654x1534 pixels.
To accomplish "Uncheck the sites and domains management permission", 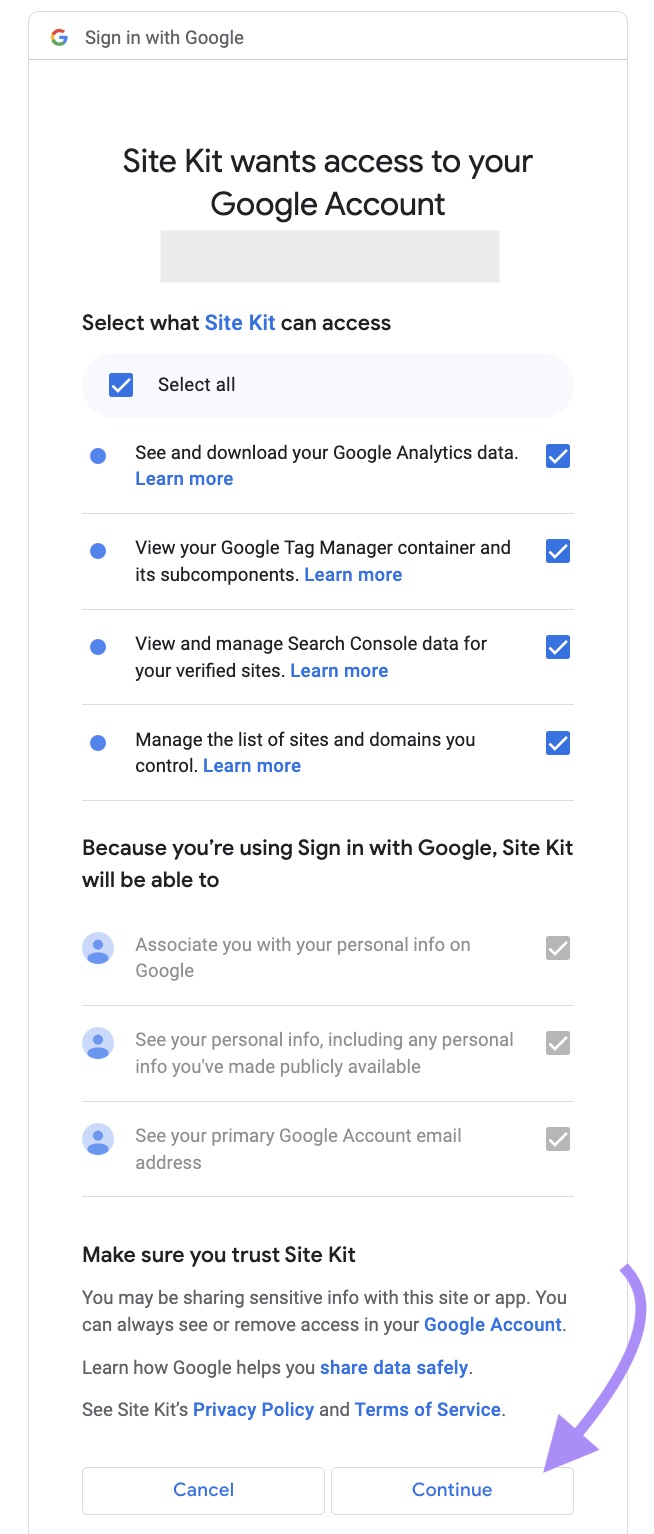I will [x=557, y=743].
